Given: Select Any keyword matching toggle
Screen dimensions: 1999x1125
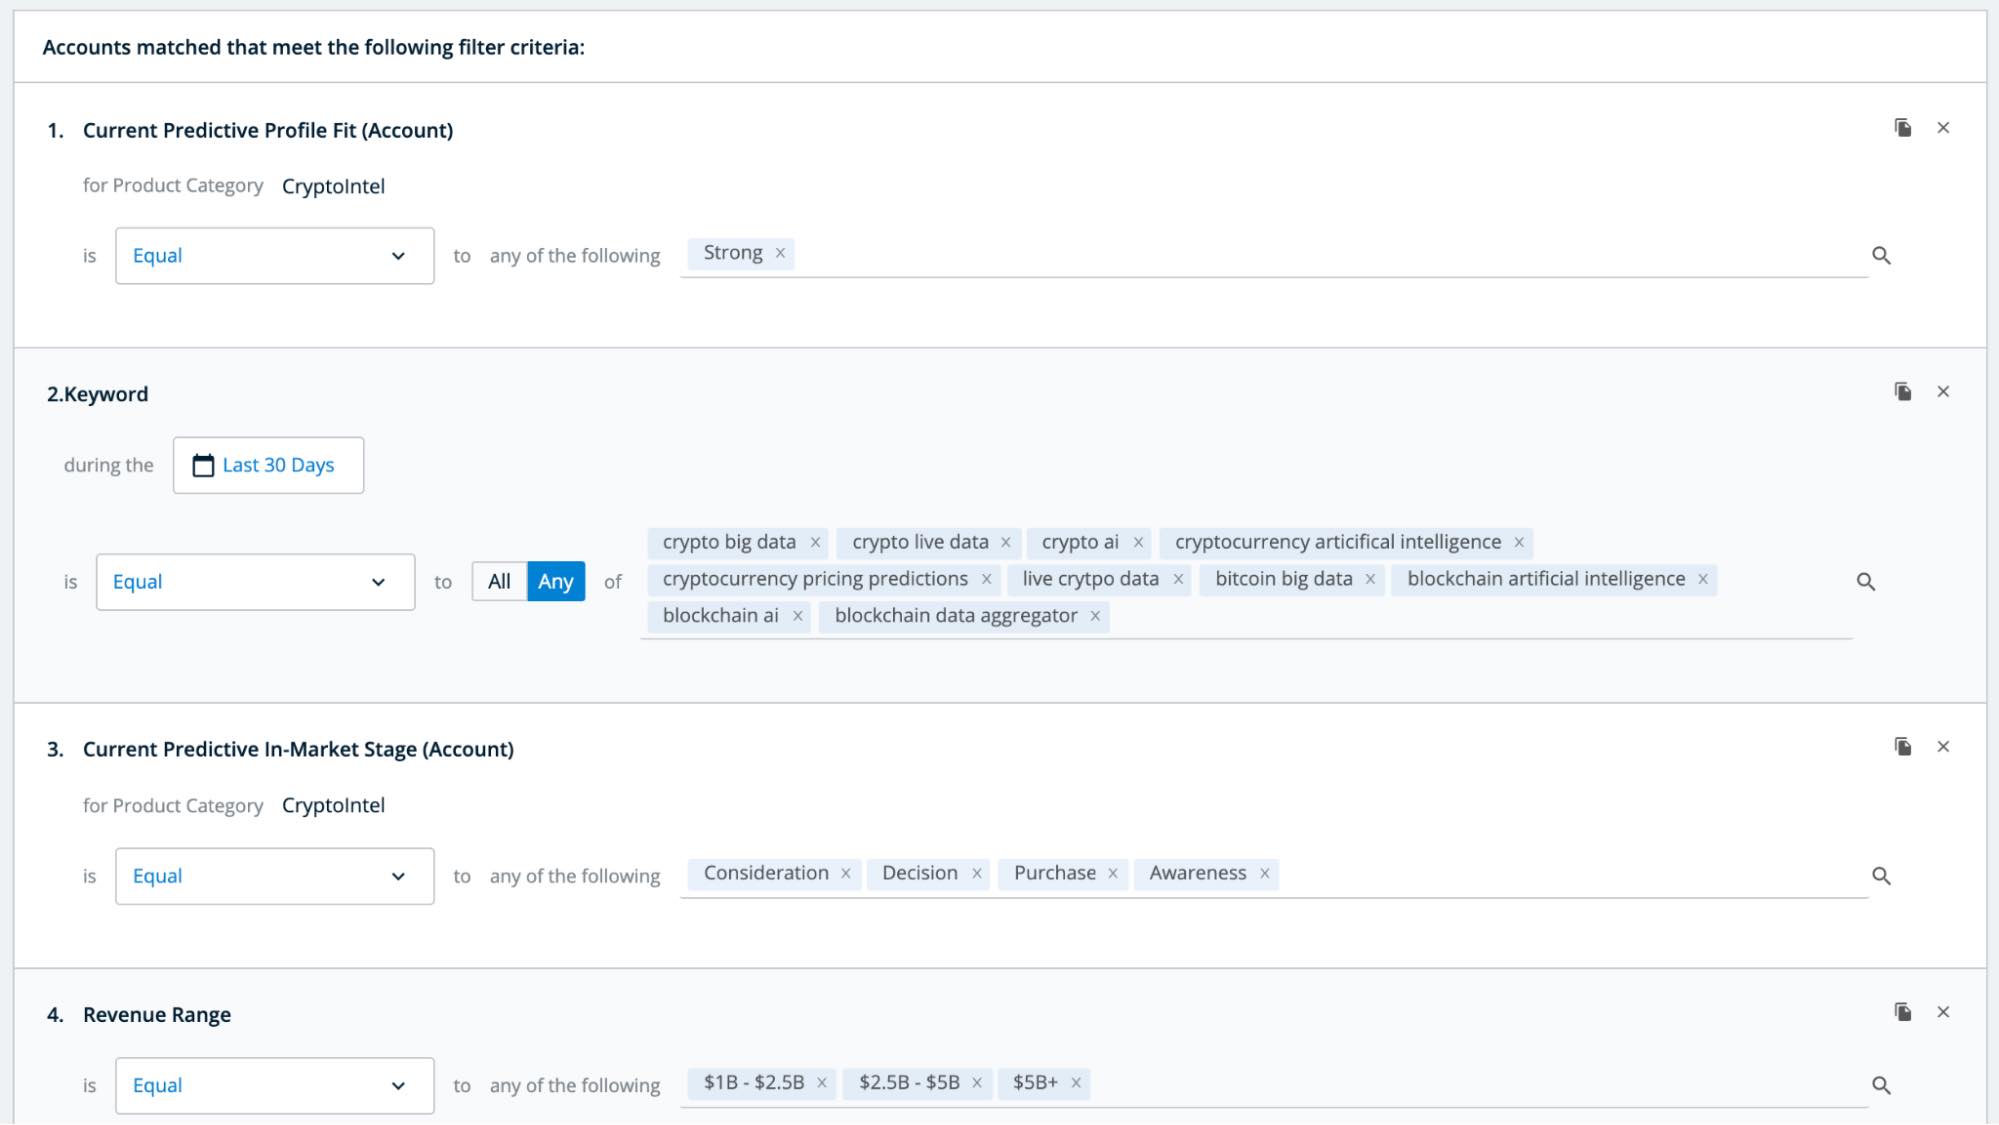Looking at the screenshot, I should click(x=556, y=581).
